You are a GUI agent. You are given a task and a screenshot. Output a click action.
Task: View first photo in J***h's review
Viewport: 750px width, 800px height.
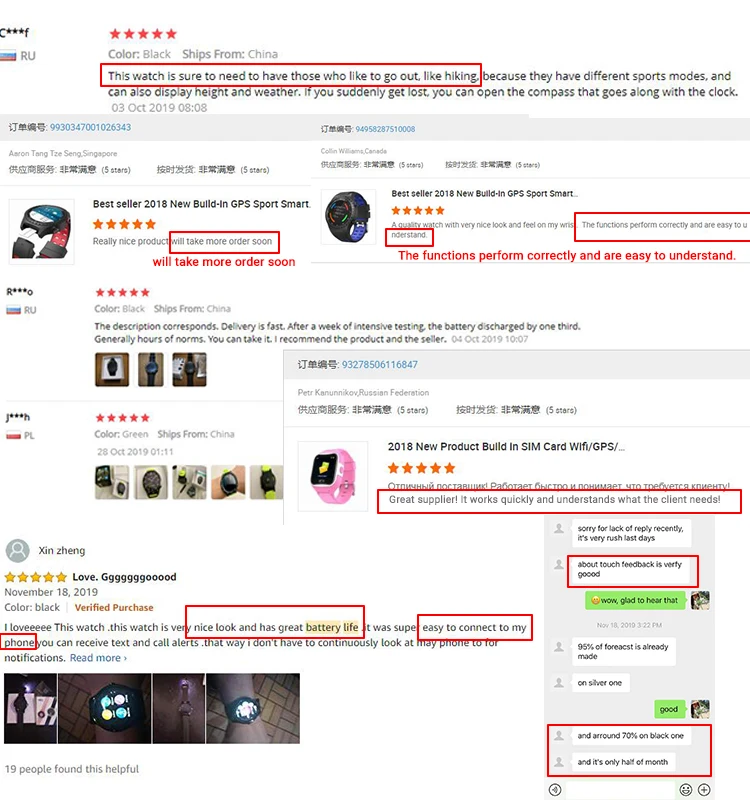click(112, 482)
